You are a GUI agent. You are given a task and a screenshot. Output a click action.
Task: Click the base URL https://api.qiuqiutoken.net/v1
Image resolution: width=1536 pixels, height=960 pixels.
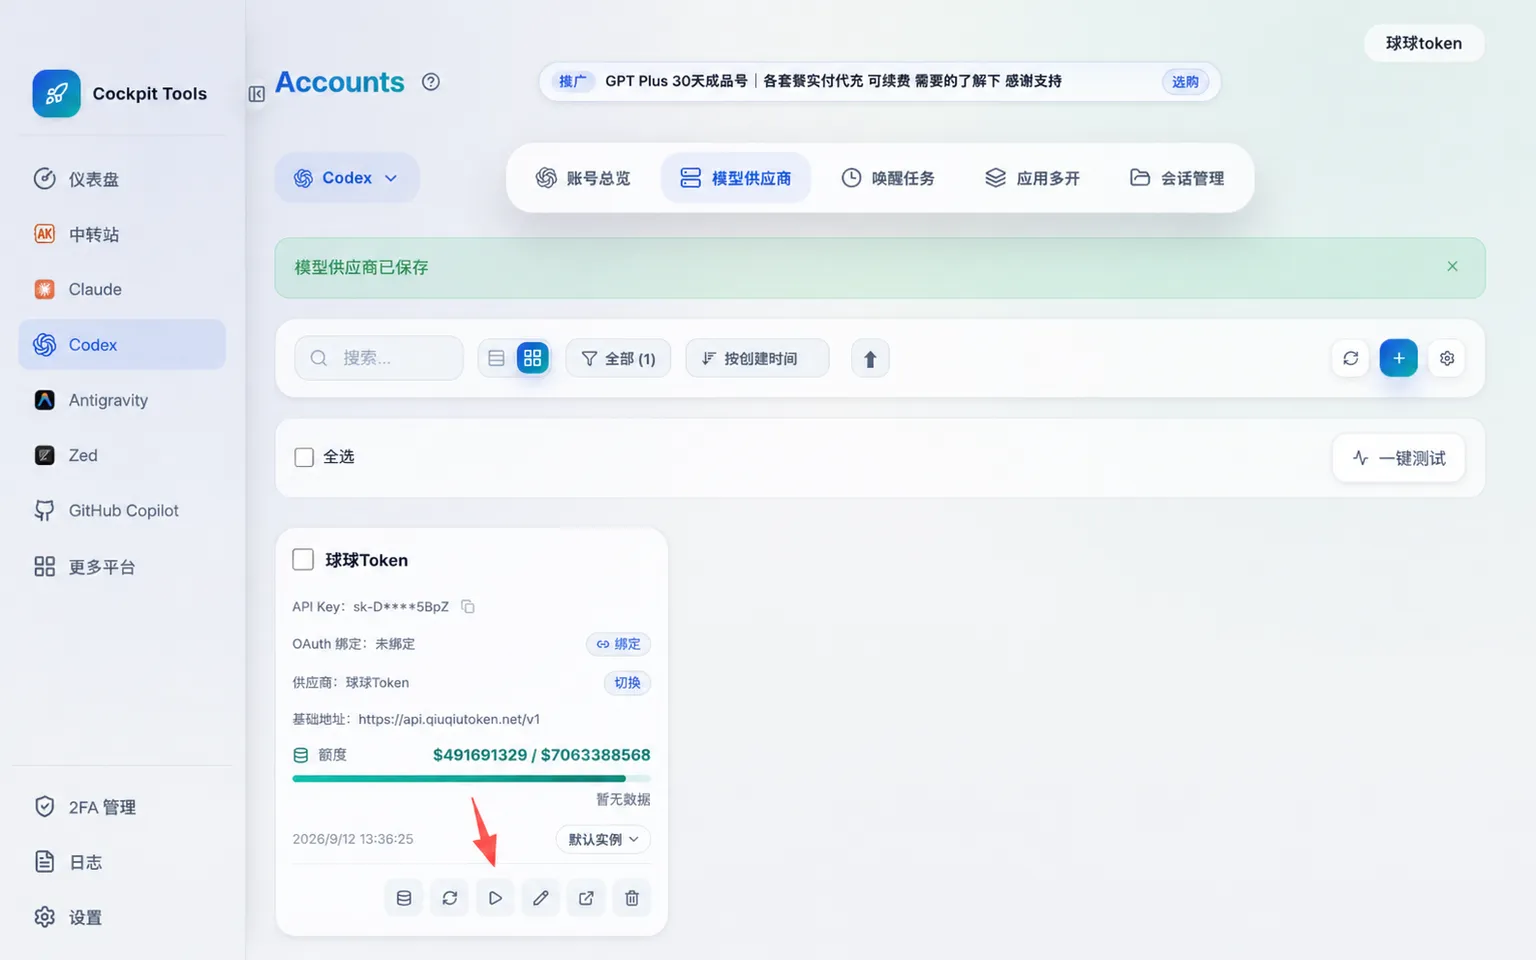pyautogui.click(x=449, y=719)
